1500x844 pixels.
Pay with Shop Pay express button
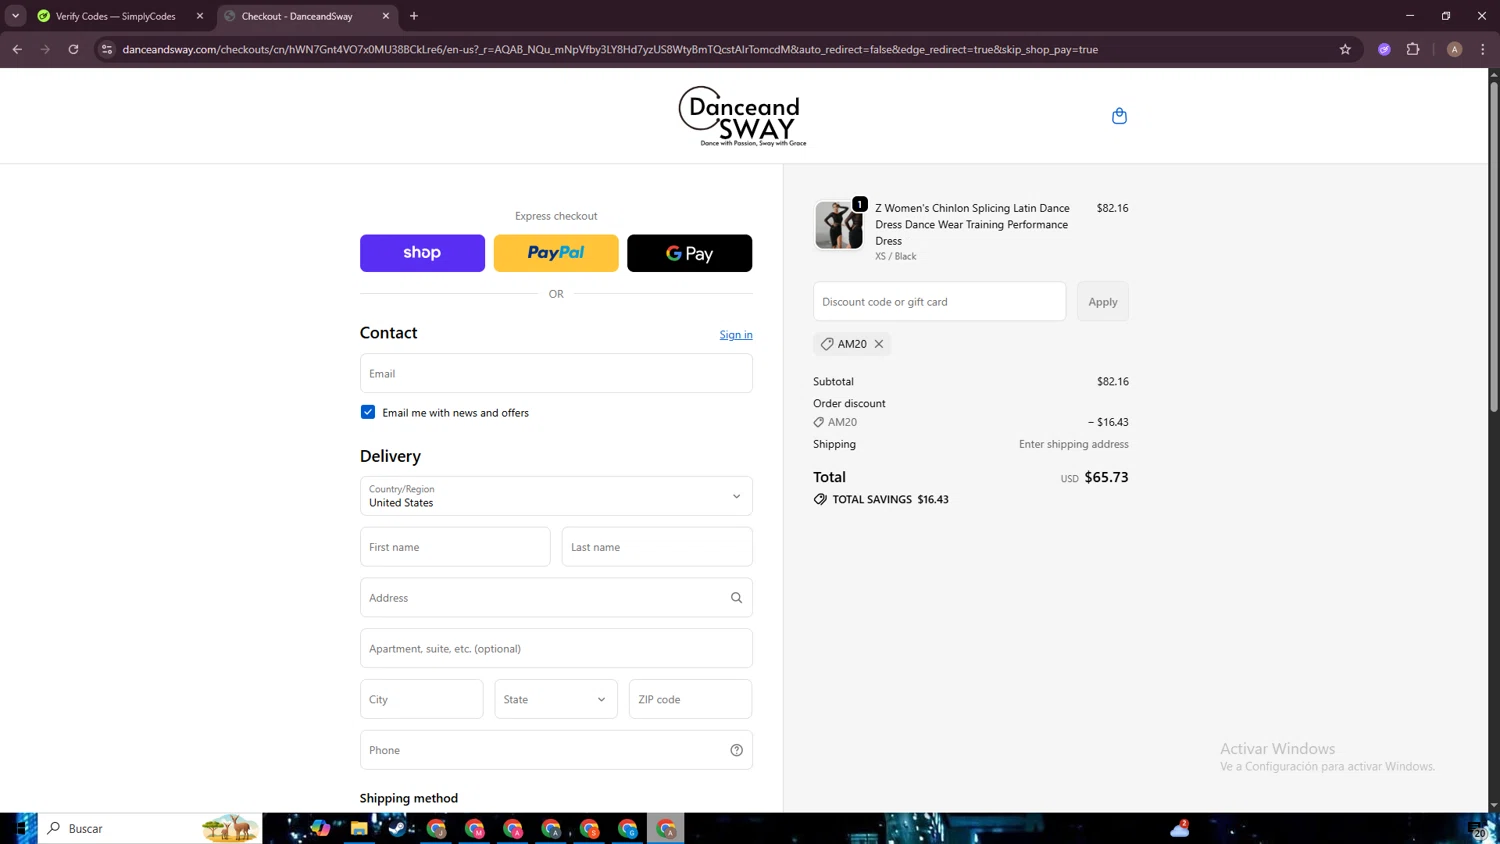click(x=422, y=253)
